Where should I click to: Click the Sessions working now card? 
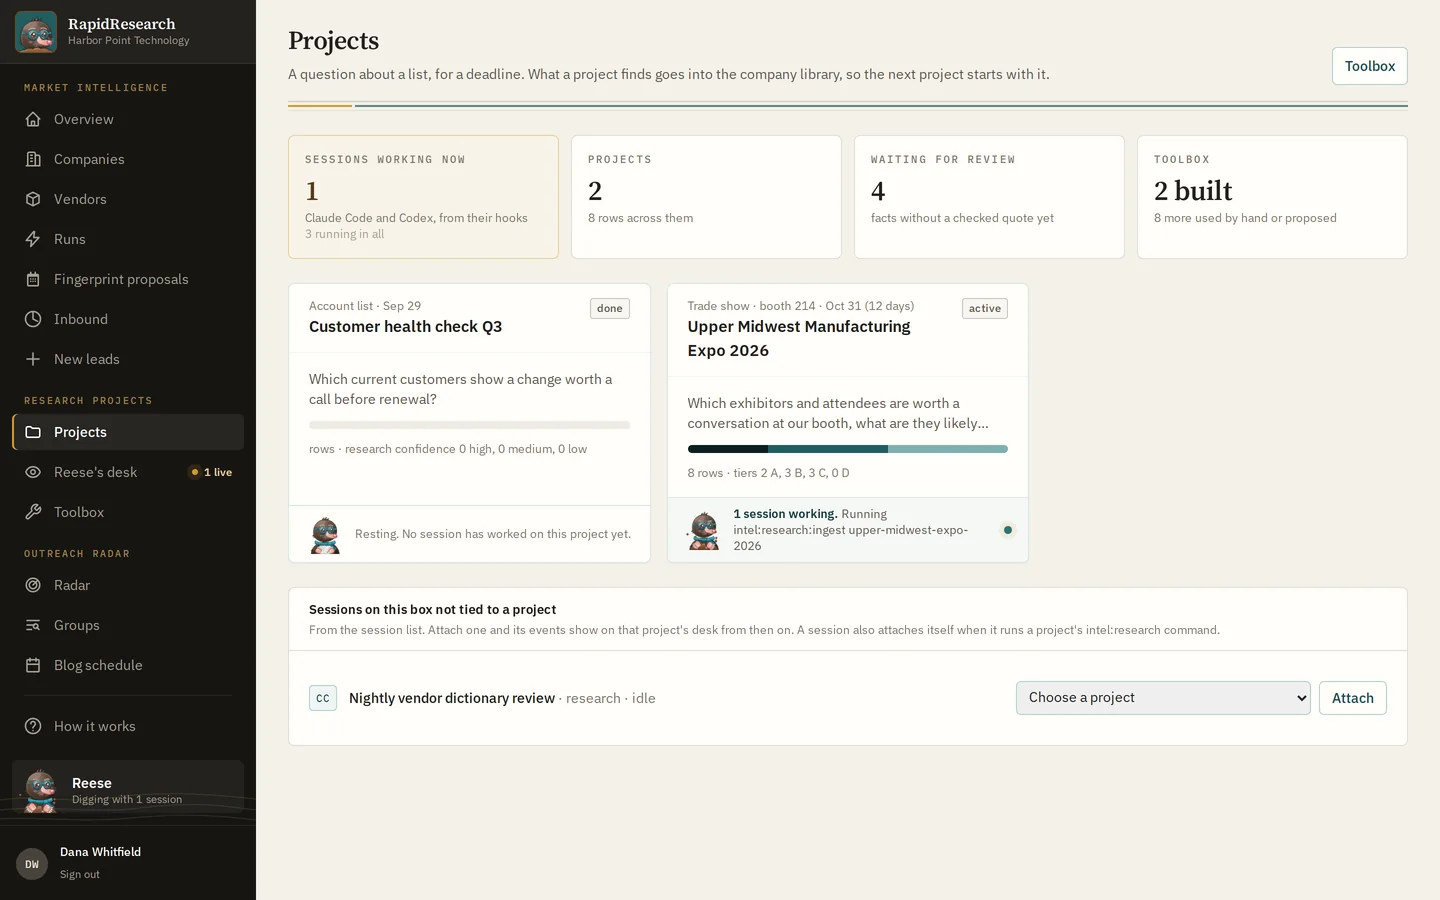pyautogui.click(x=424, y=197)
